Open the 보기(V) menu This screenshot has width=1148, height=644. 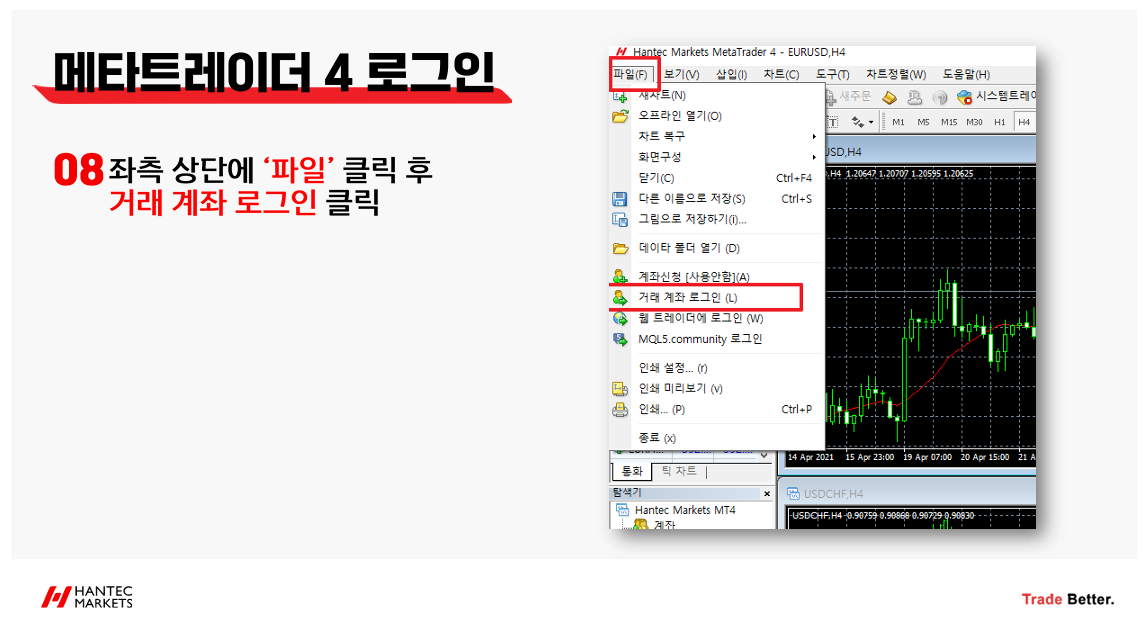[x=682, y=75]
